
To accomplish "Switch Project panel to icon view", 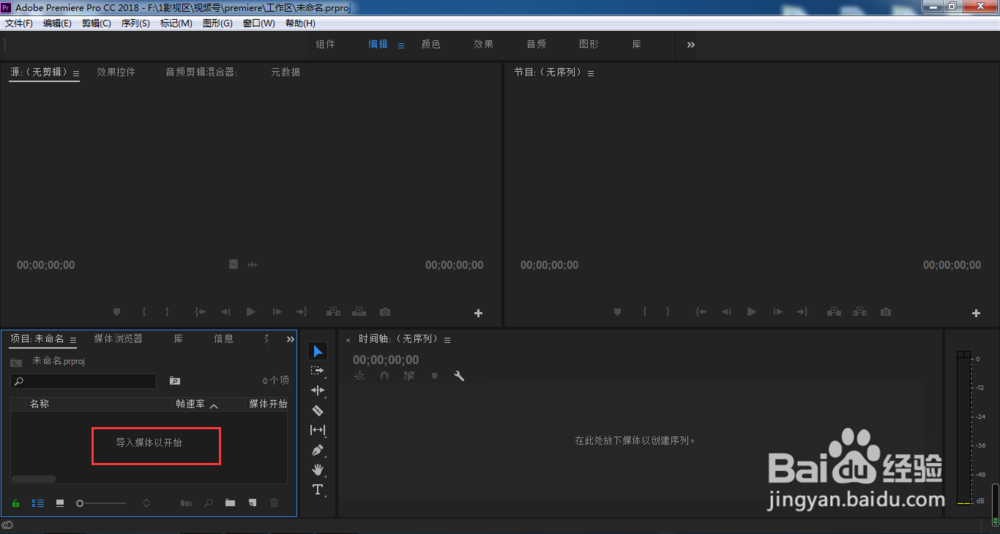I will 60,503.
